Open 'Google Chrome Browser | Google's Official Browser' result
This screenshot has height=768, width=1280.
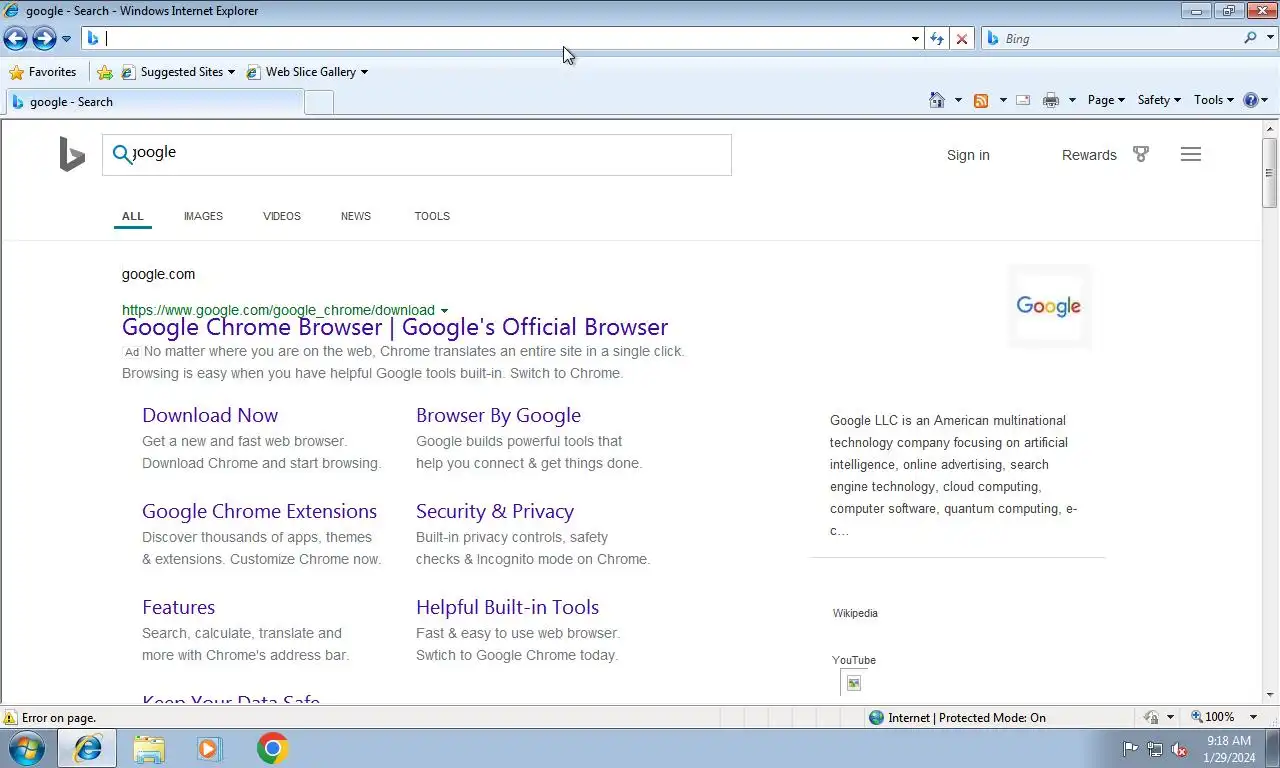tap(395, 327)
